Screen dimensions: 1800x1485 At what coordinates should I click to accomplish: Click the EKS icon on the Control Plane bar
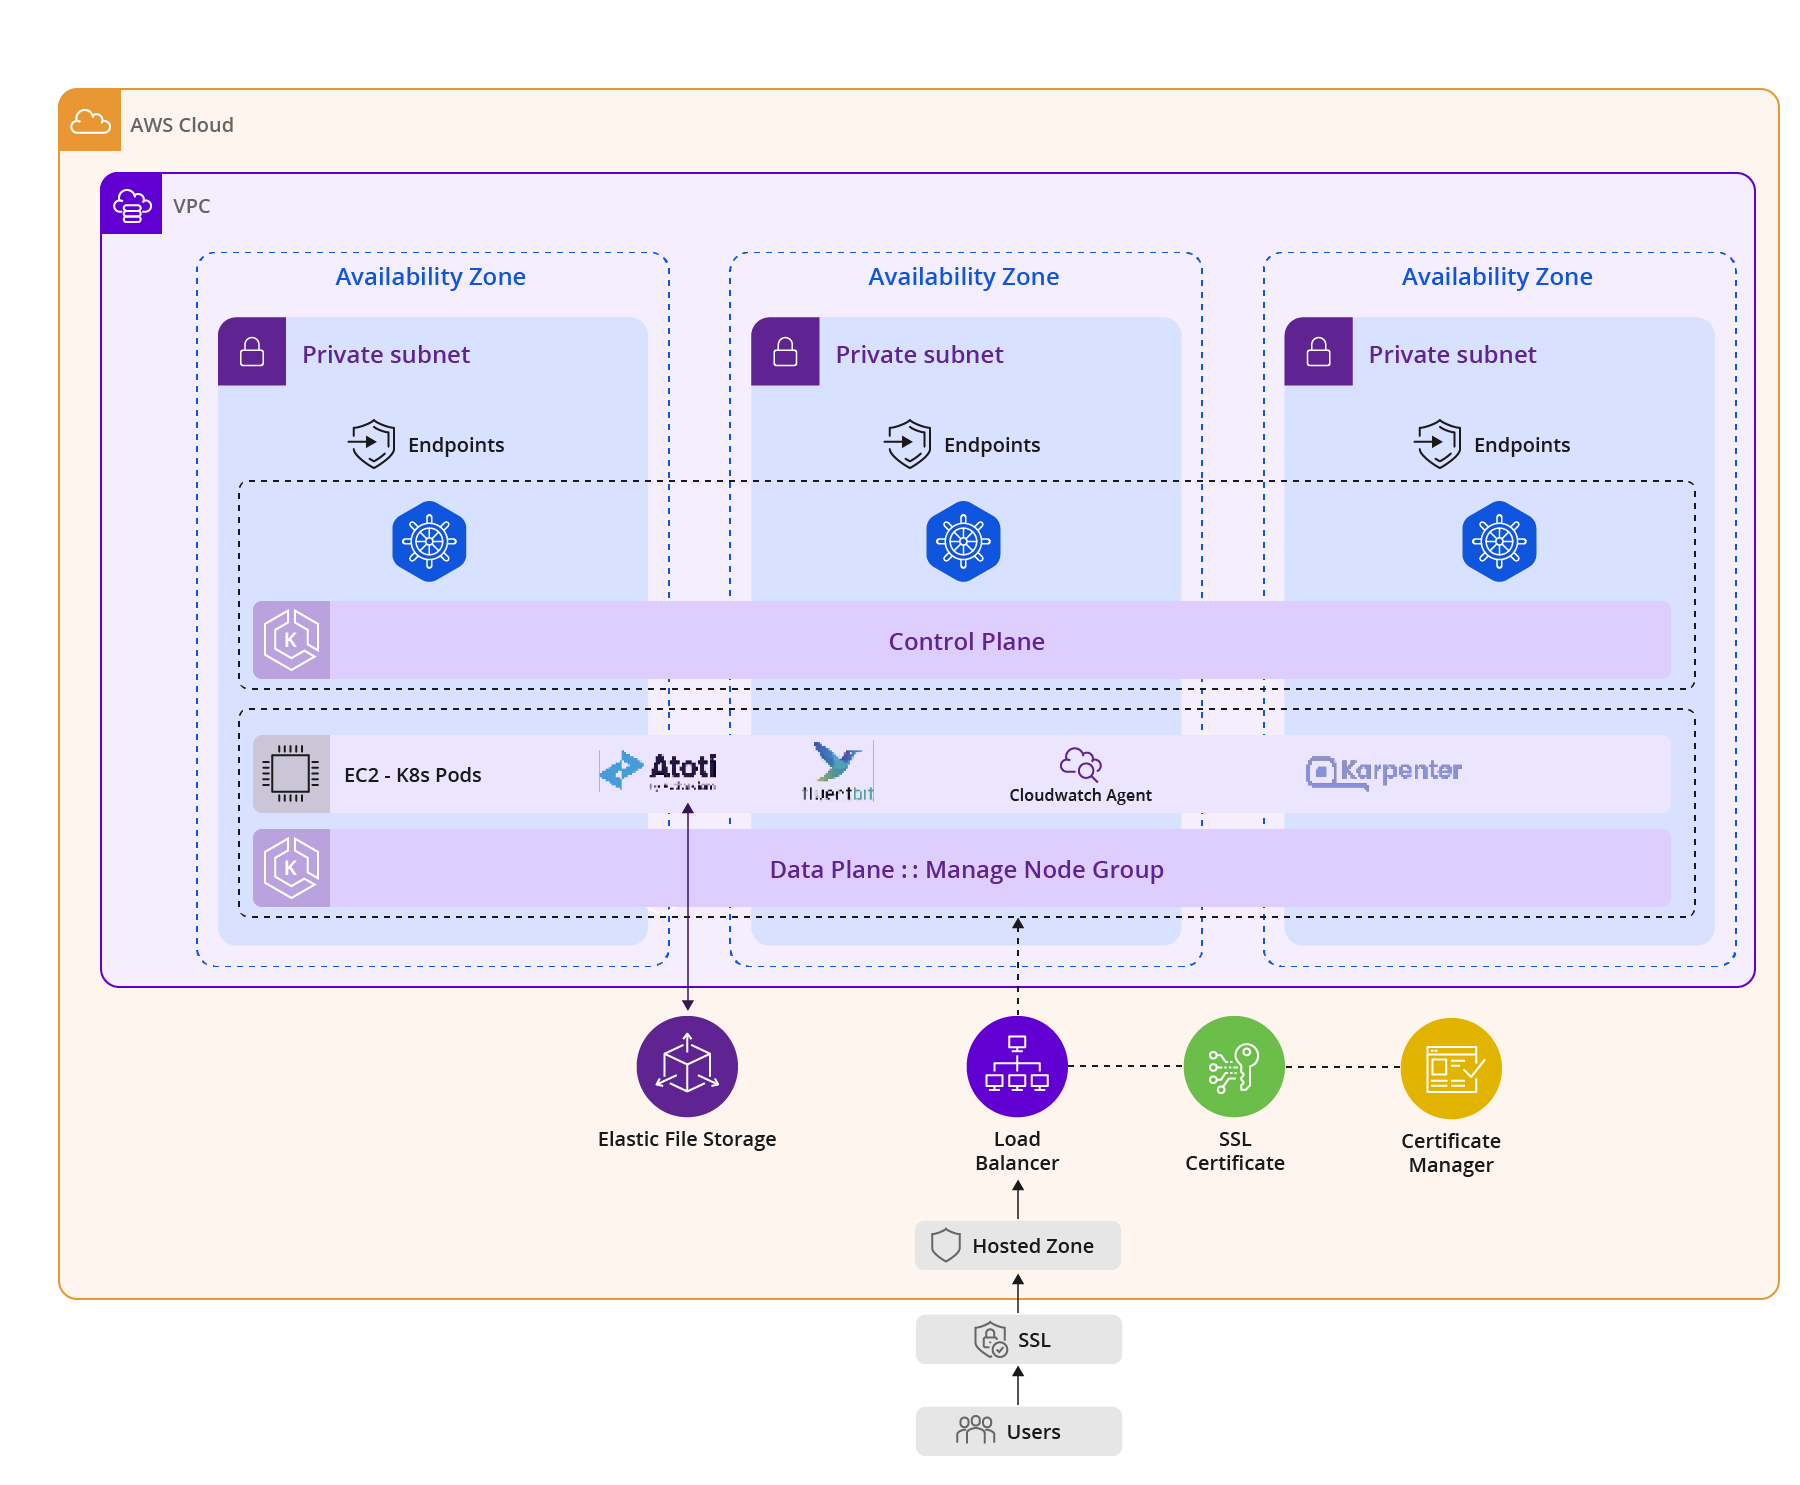pos(291,640)
